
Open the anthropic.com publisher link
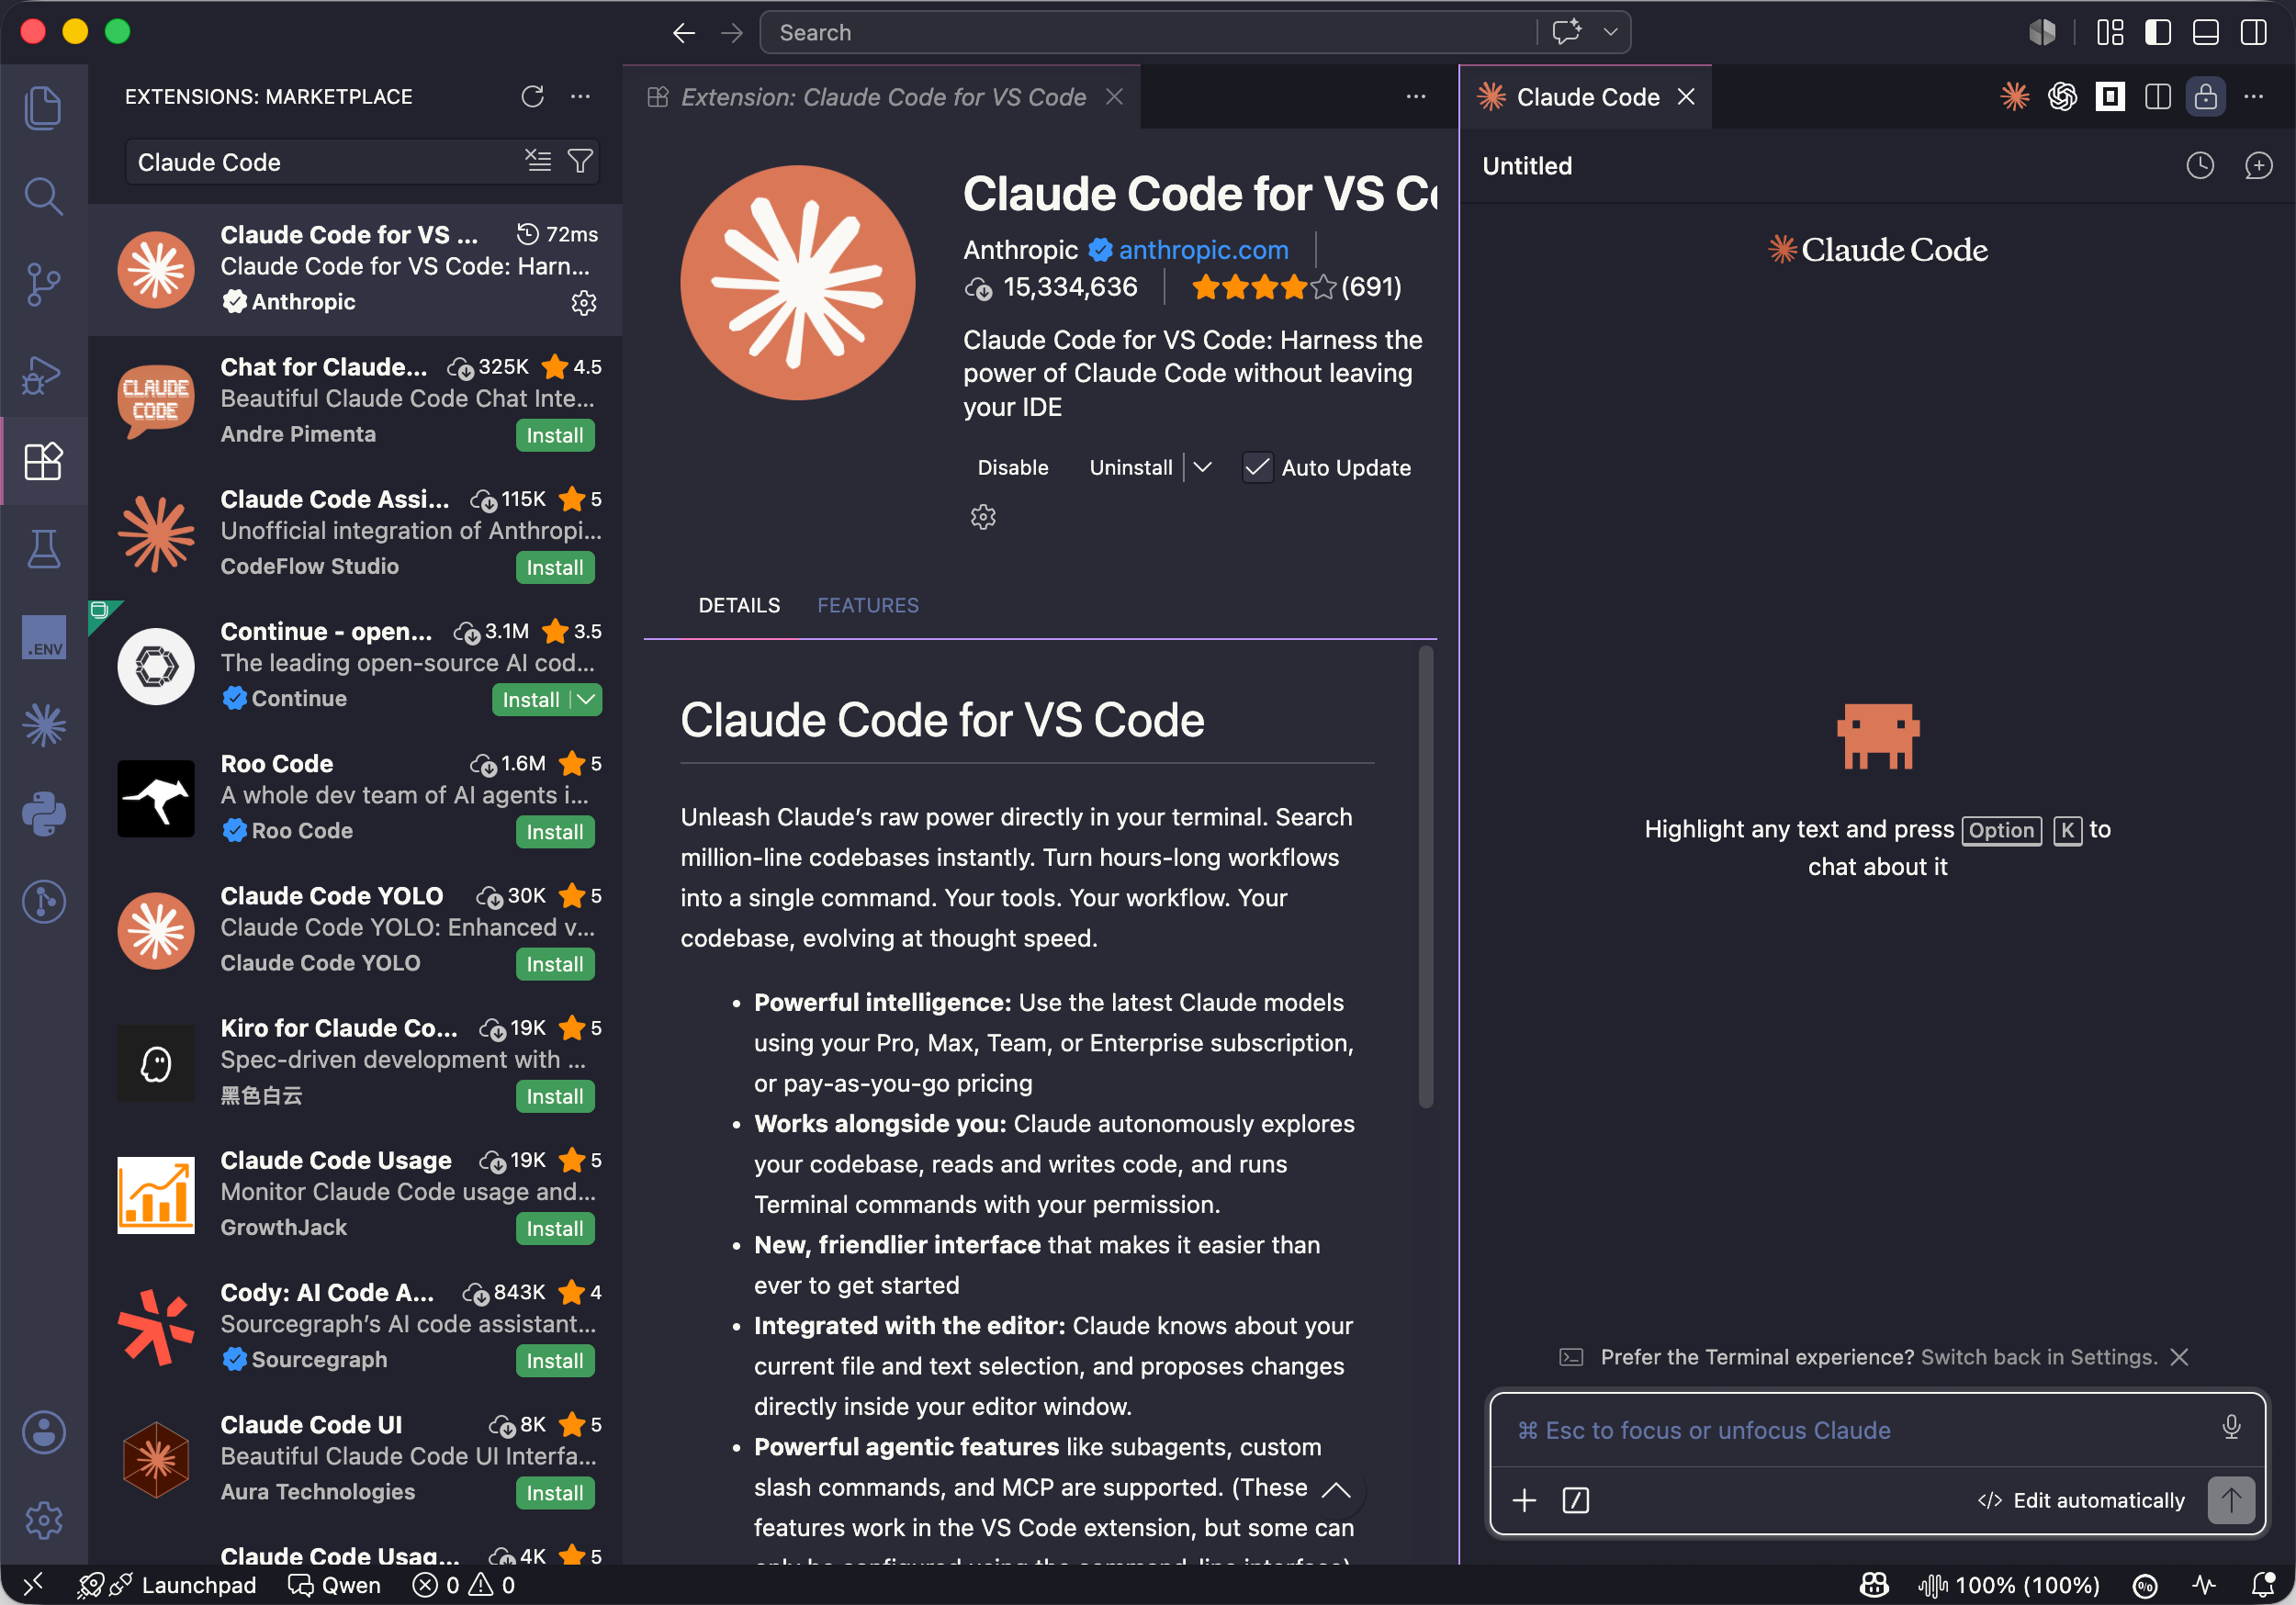[x=1204, y=250]
